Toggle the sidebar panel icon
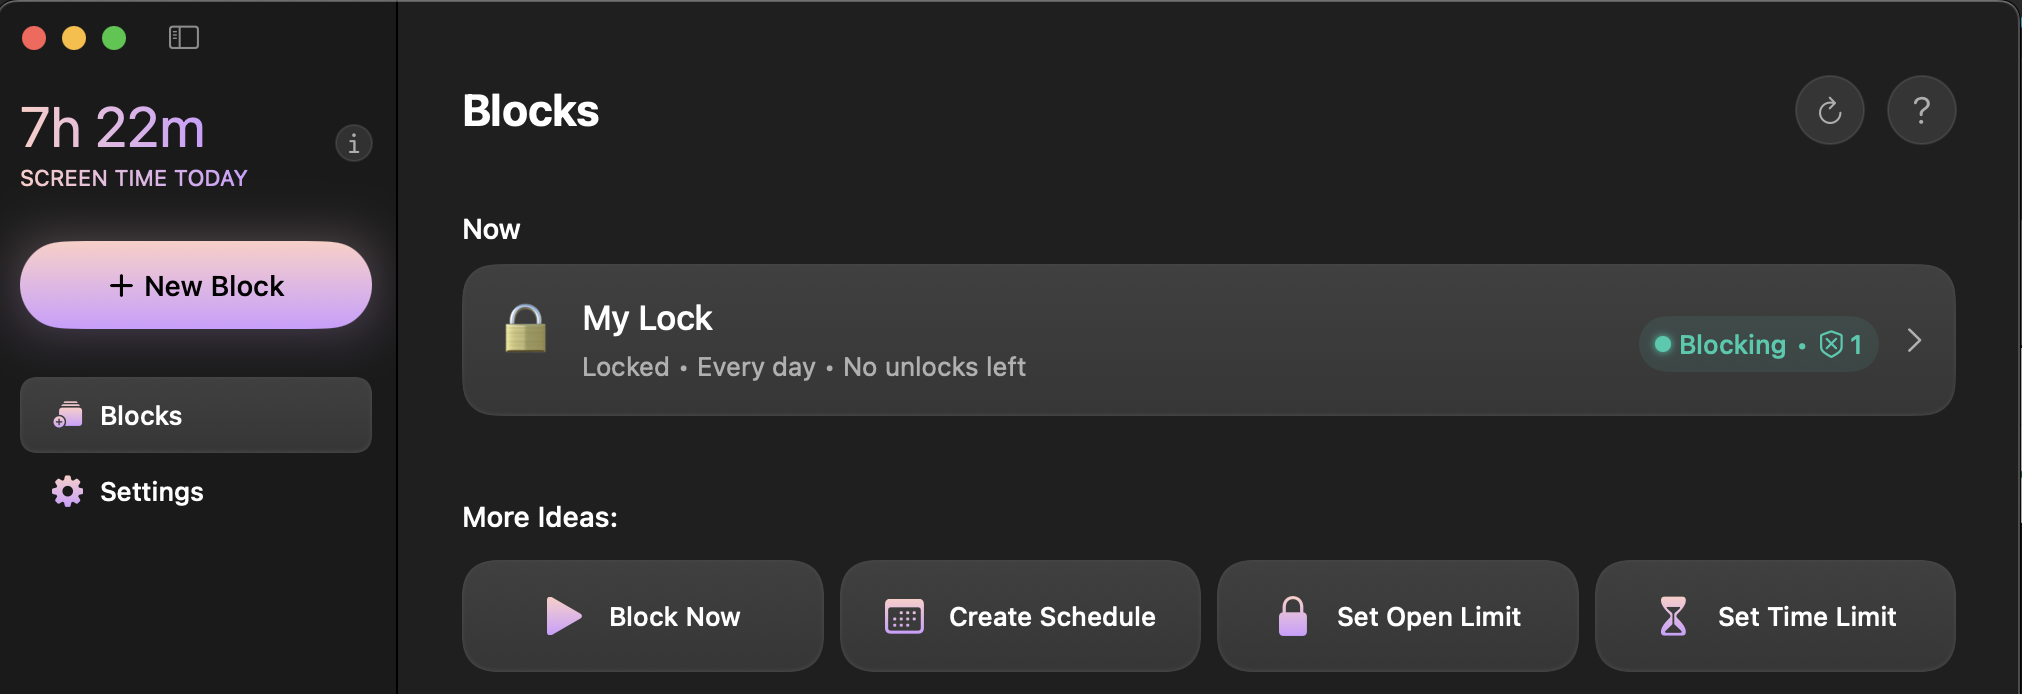The image size is (2022, 694). pos(184,38)
